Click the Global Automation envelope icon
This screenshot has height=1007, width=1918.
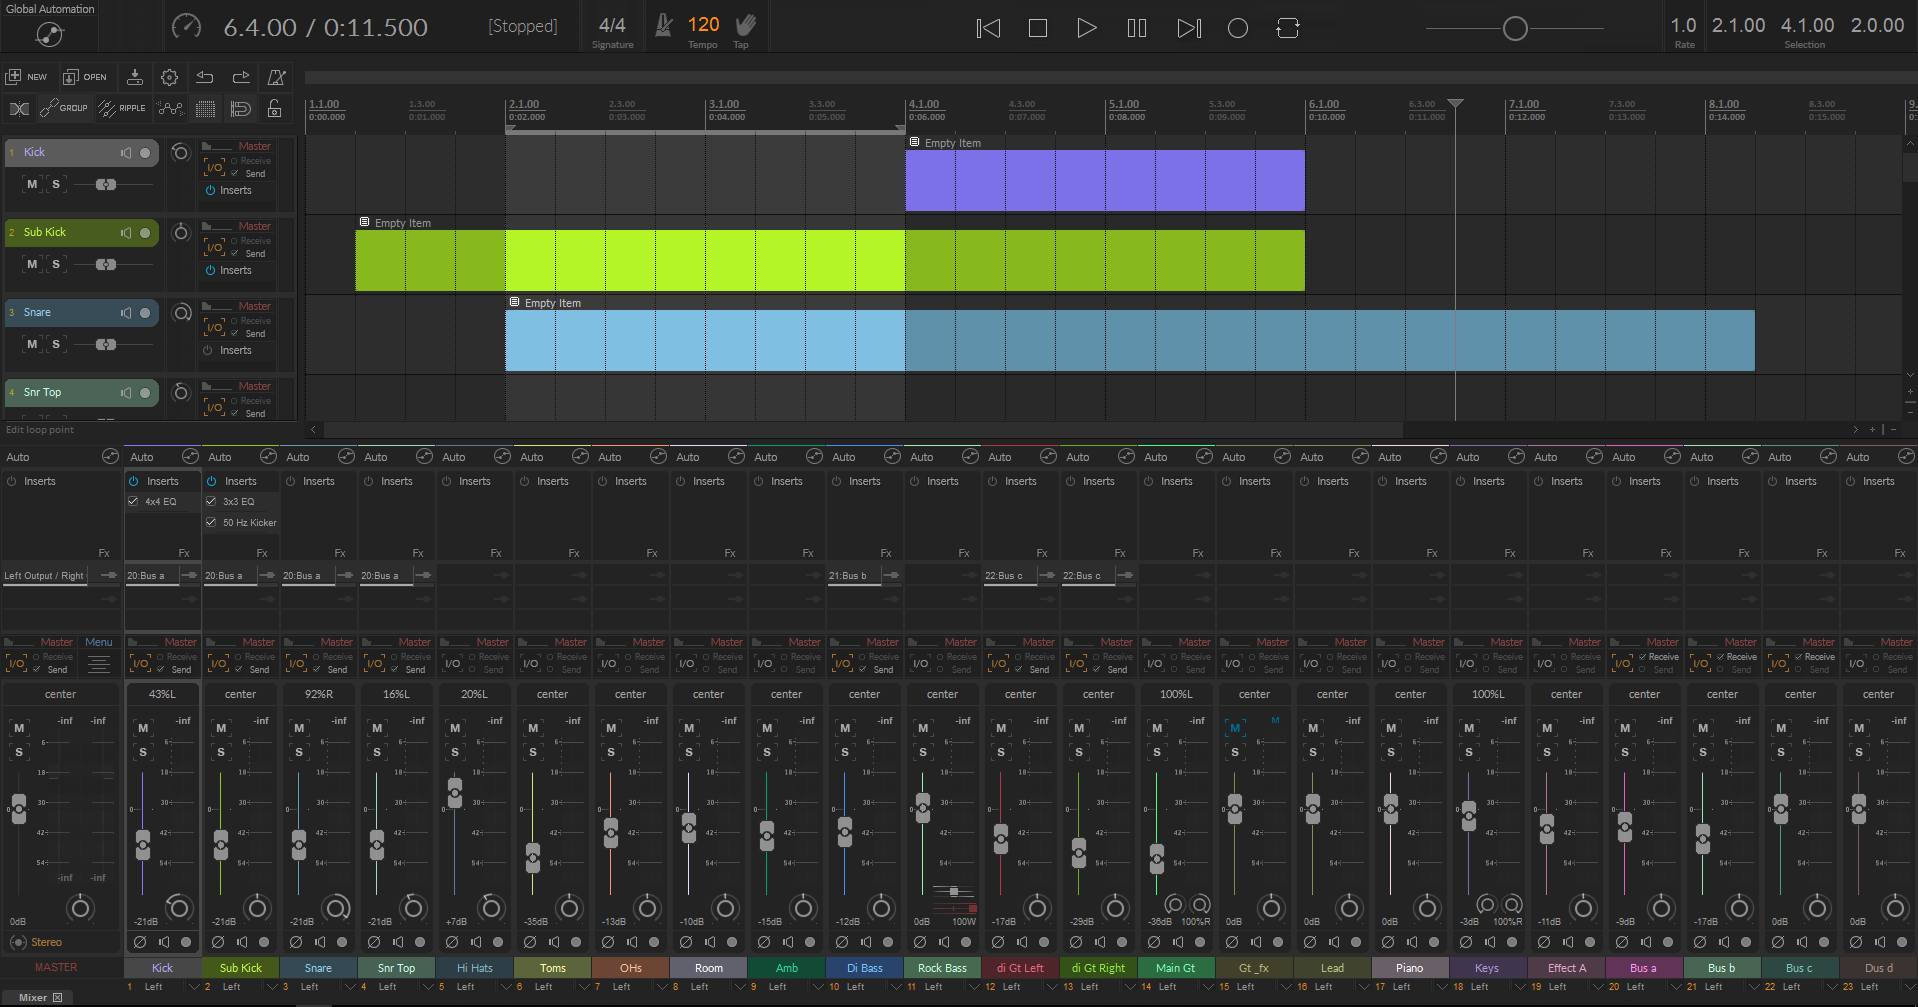49,35
